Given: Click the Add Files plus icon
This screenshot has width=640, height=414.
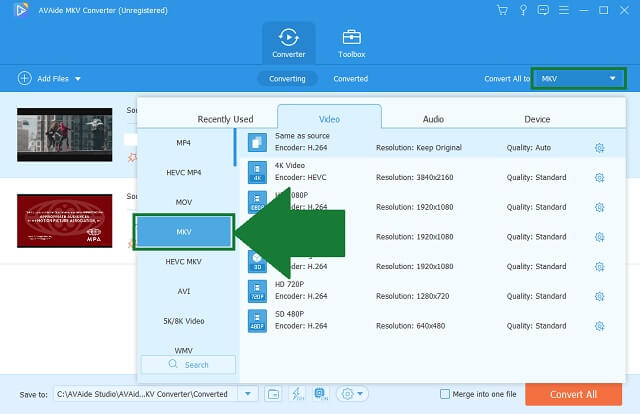Looking at the screenshot, I should click(x=24, y=78).
